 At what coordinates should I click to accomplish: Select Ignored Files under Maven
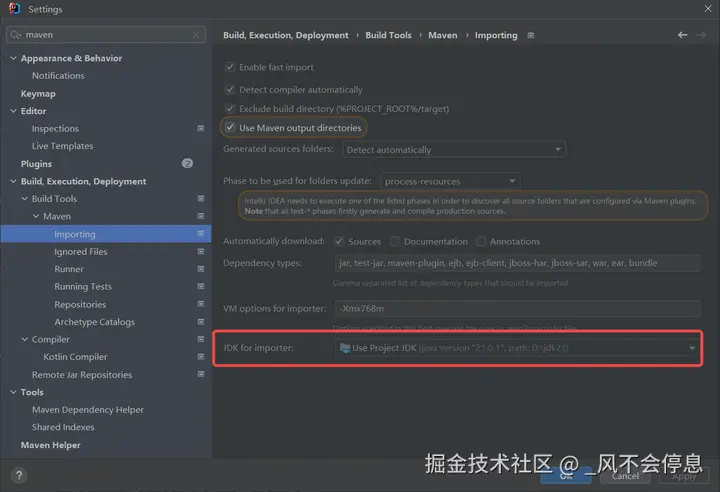point(80,252)
